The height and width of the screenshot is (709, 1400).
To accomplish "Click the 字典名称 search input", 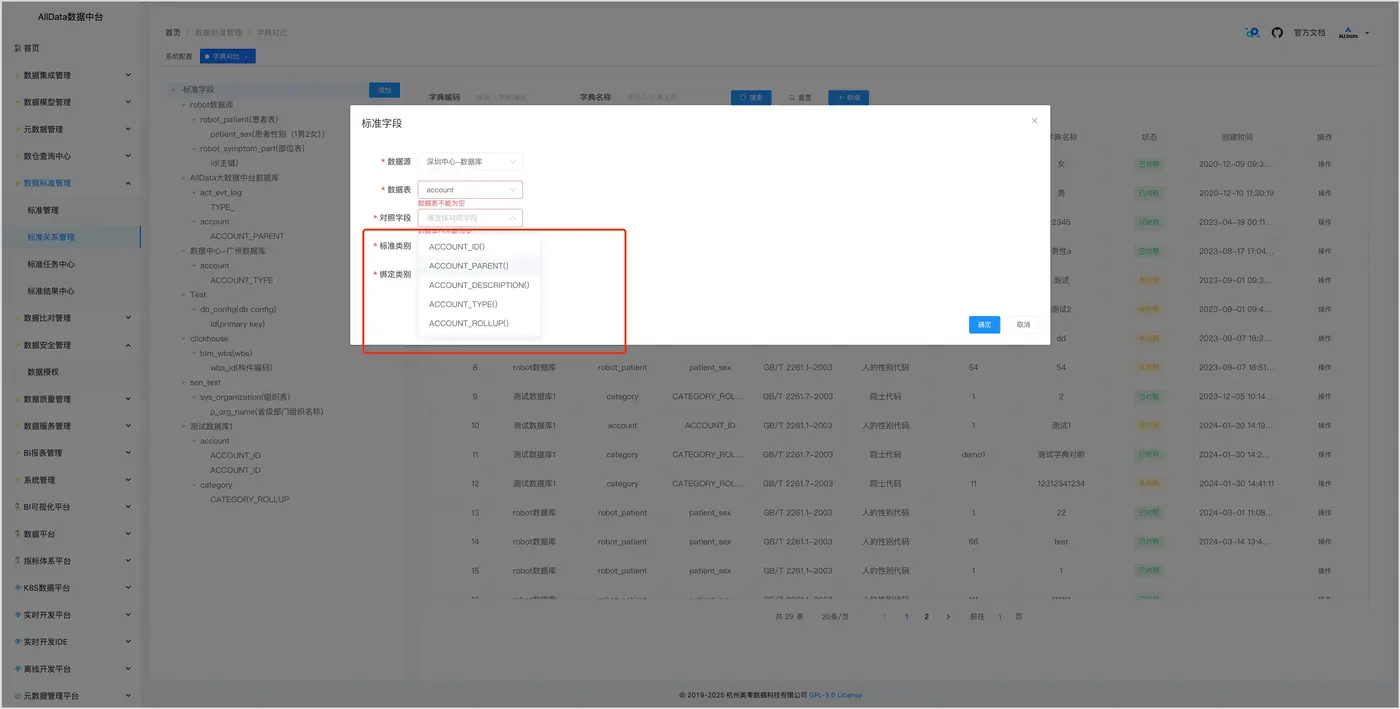I will (x=667, y=98).
